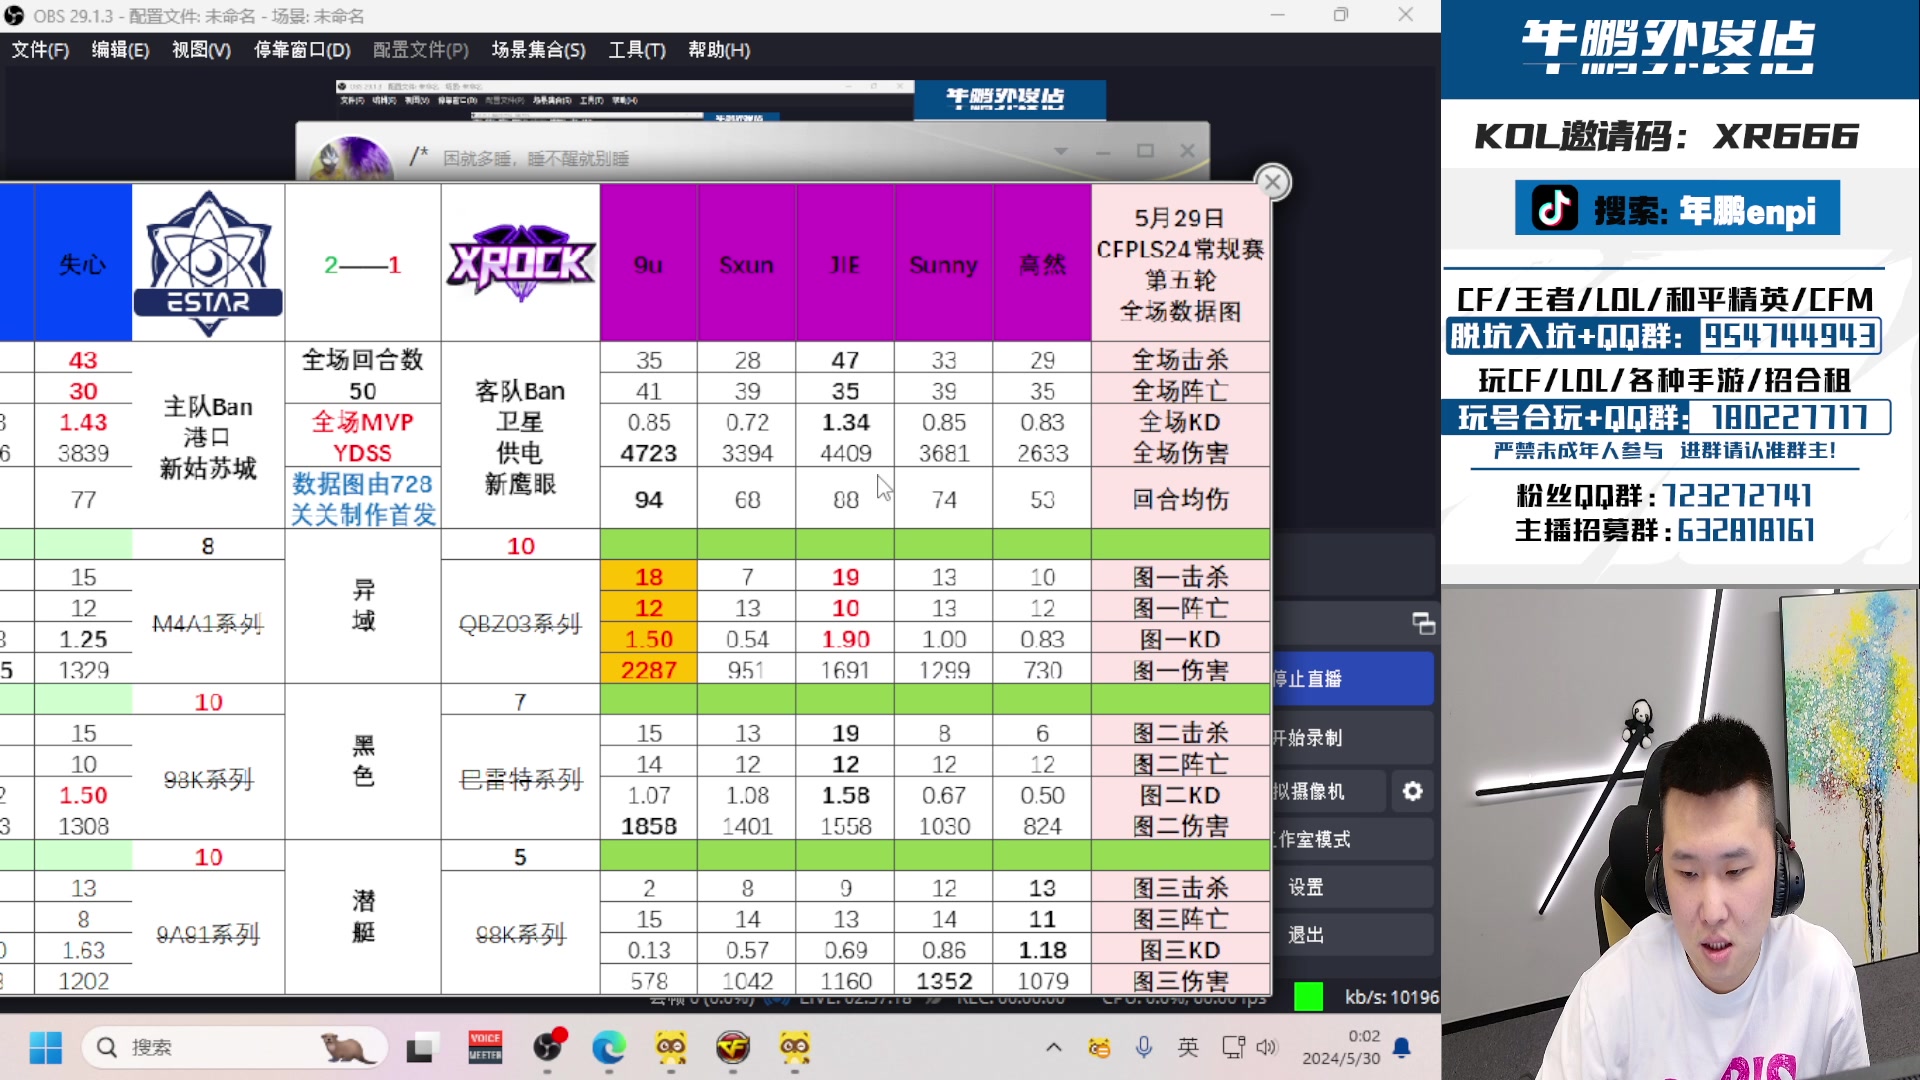
Task: Click the multiview layout icon above 停止直播
Action: point(1424,623)
